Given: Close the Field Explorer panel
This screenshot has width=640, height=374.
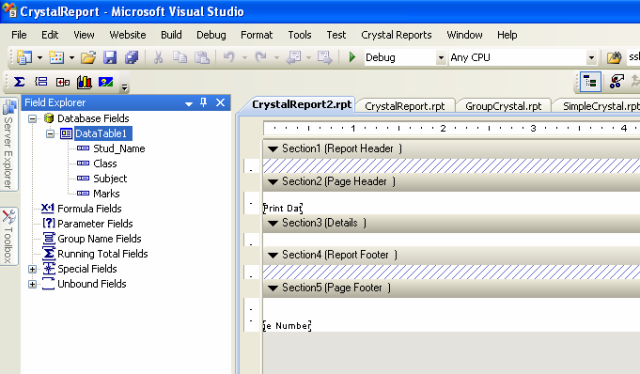Looking at the screenshot, I should click(x=220, y=102).
